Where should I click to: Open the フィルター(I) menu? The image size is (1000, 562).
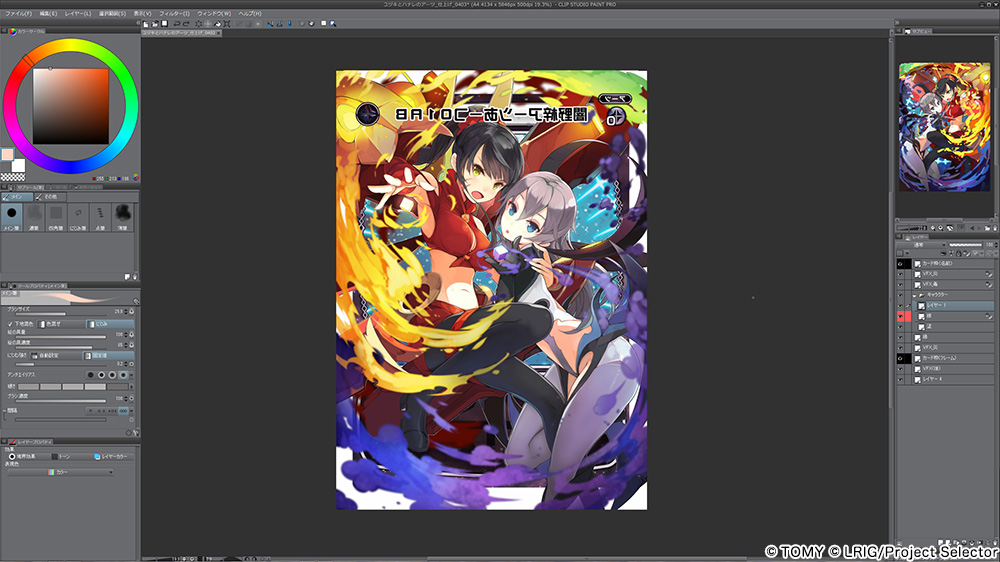174,13
